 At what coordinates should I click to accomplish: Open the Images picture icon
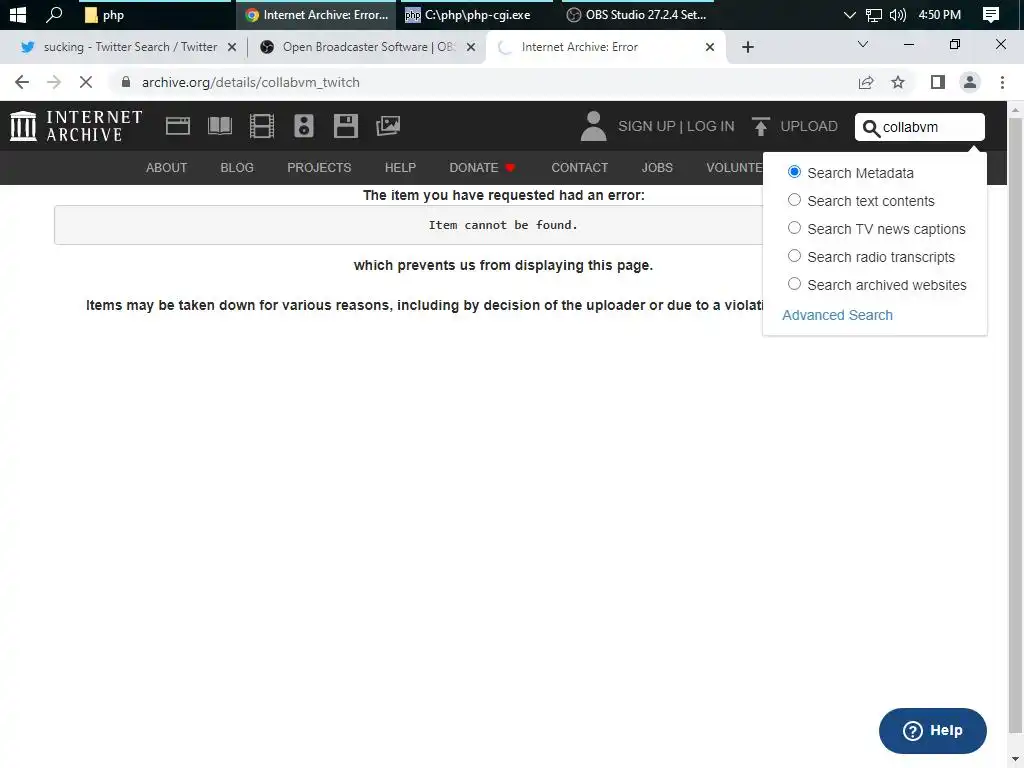[x=388, y=126]
